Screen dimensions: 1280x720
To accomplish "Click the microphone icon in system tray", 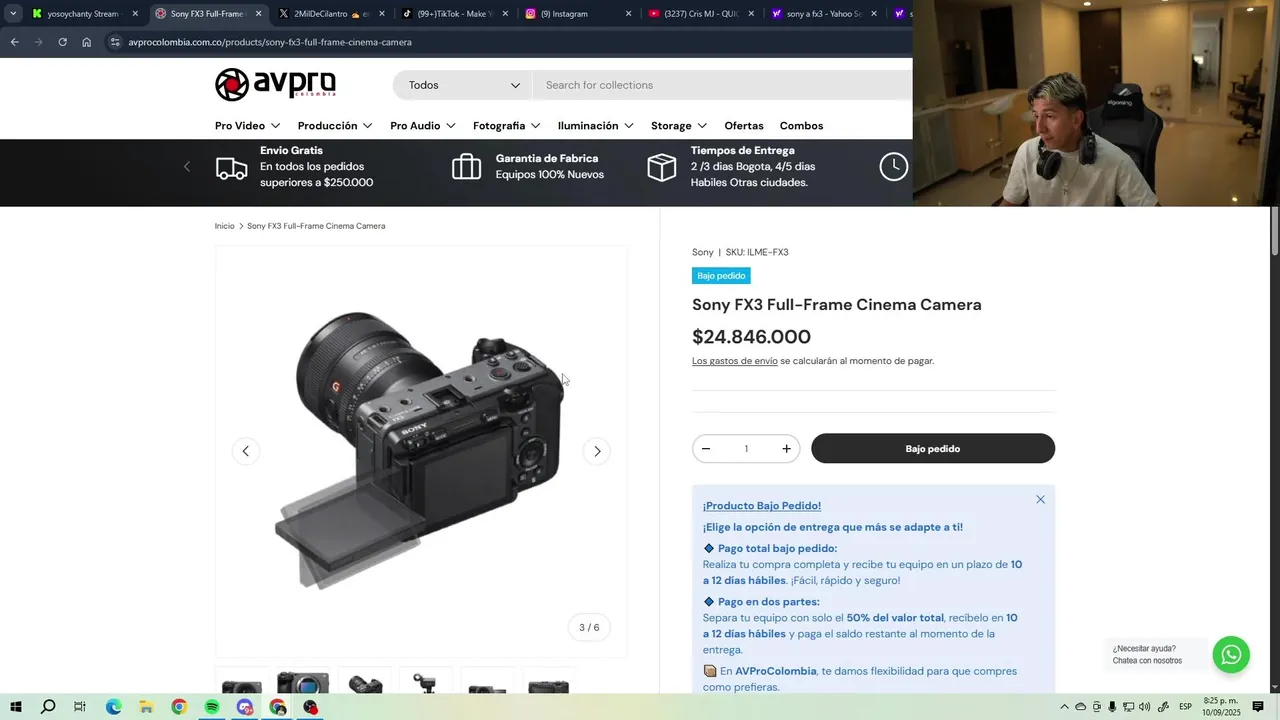I will tap(1112, 707).
